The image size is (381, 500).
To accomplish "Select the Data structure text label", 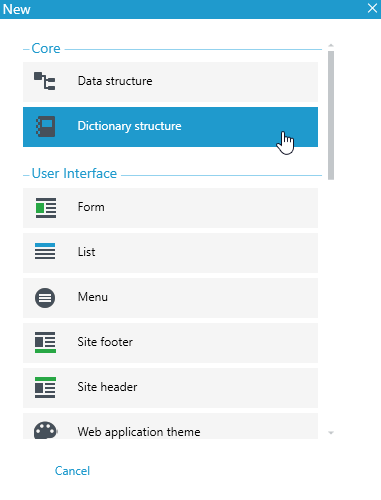I will (115, 81).
